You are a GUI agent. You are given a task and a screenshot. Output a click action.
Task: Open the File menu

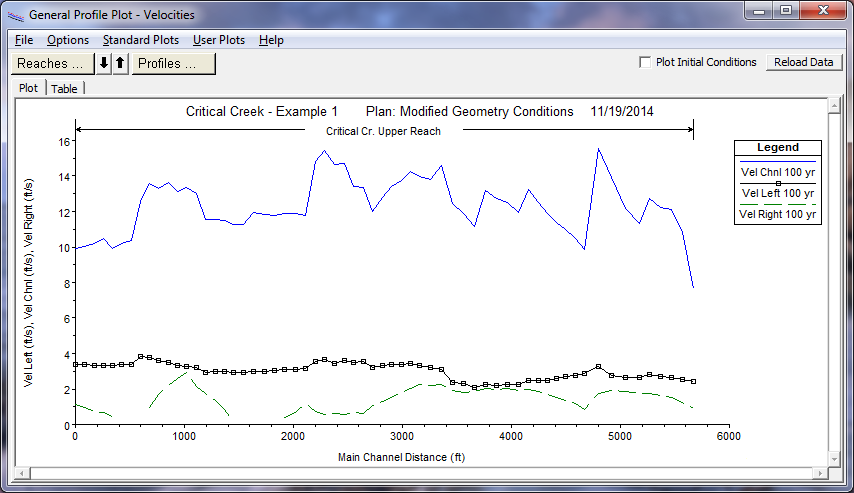(x=24, y=40)
